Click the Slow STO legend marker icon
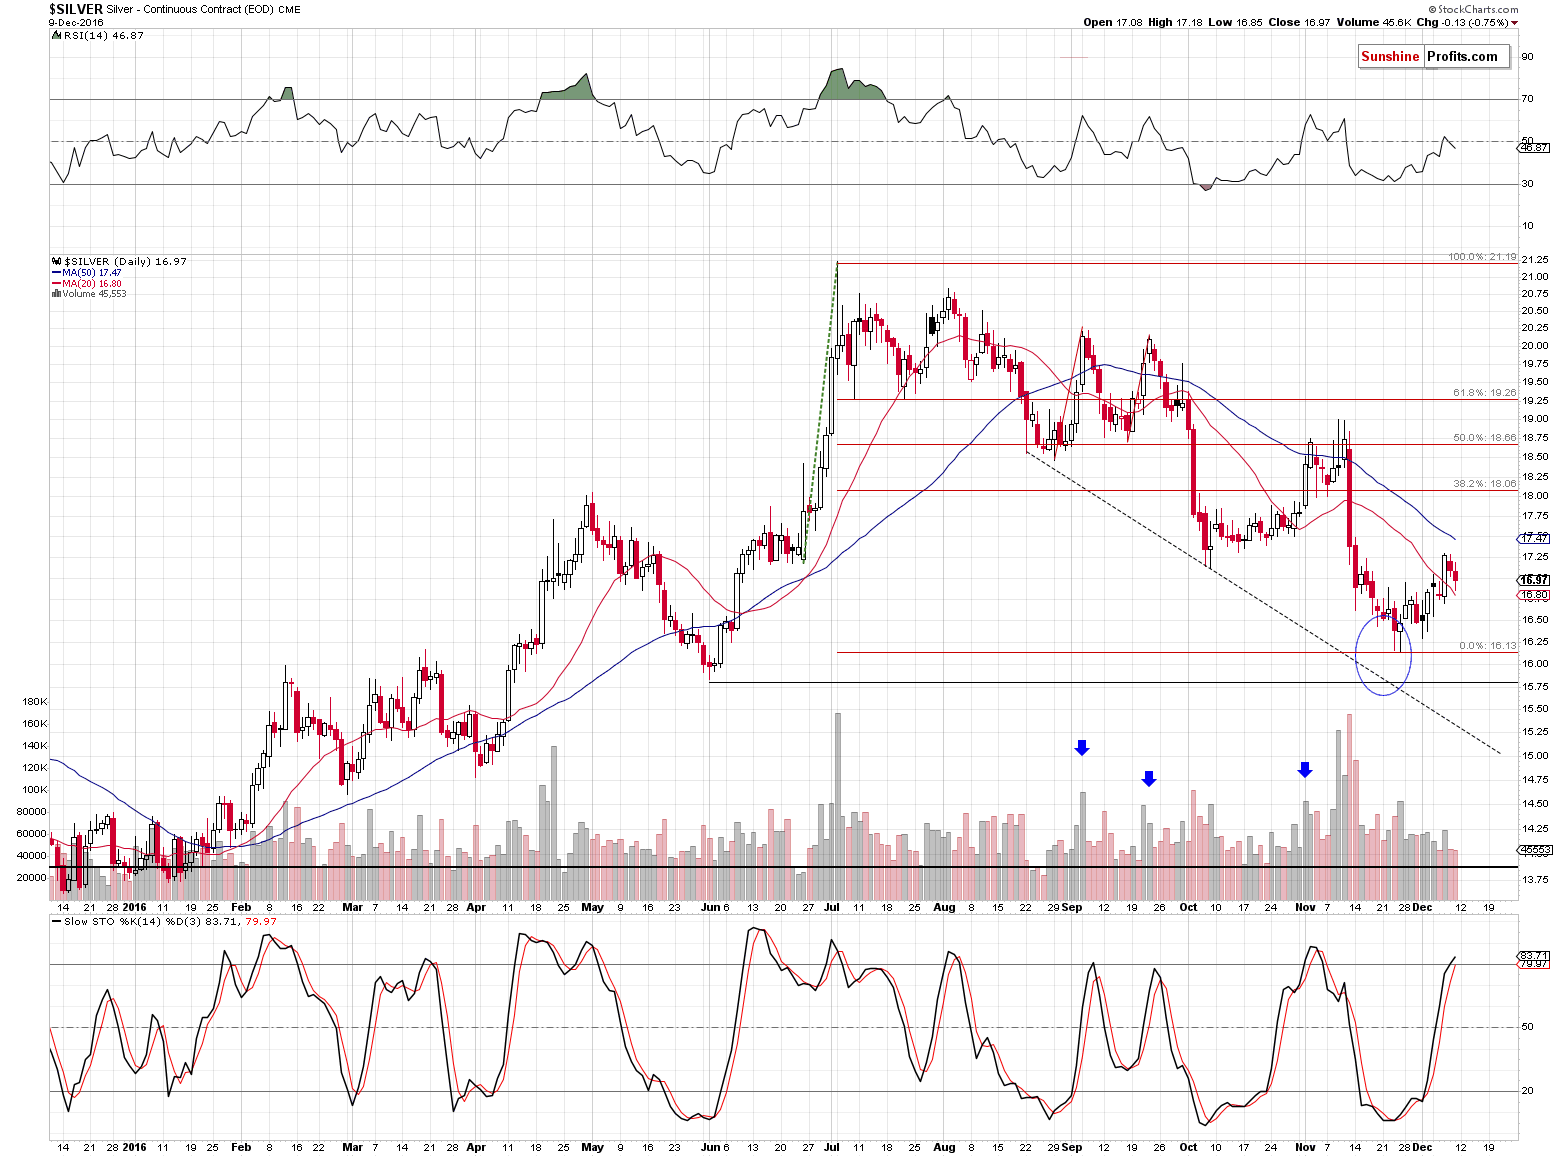The width and height of the screenshot is (1565, 1157). 55,921
